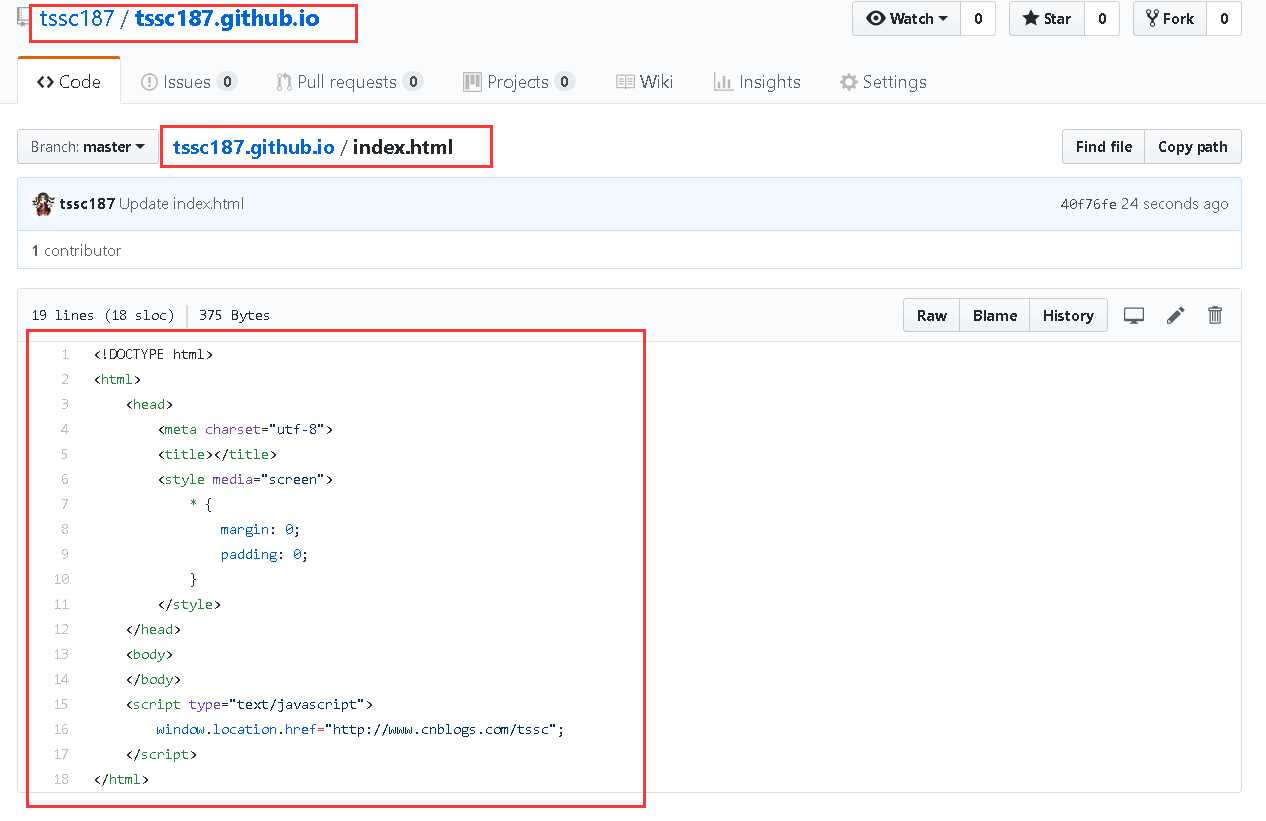Screen dimensions: 1266x821
Task: View the Raw file
Action: (x=931, y=315)
